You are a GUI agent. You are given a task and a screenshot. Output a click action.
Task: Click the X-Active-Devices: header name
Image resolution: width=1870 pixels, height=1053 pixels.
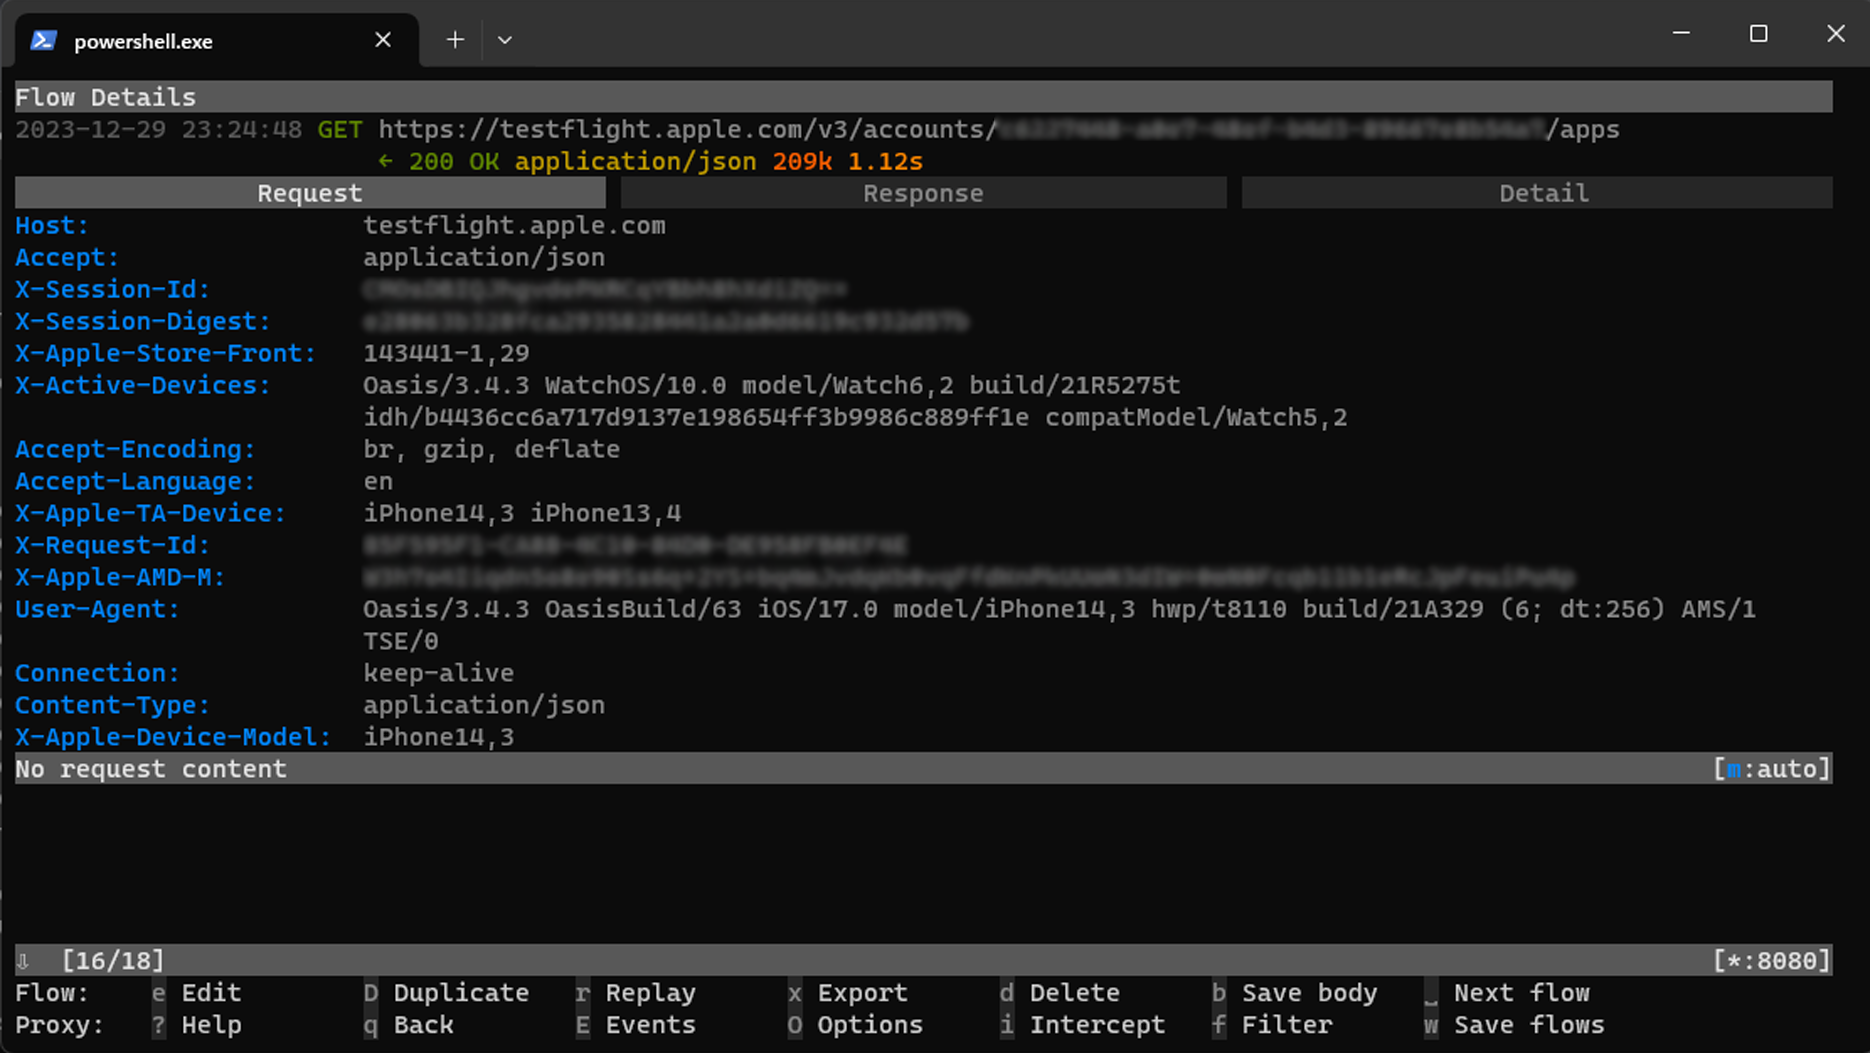[x=143, y=385]
